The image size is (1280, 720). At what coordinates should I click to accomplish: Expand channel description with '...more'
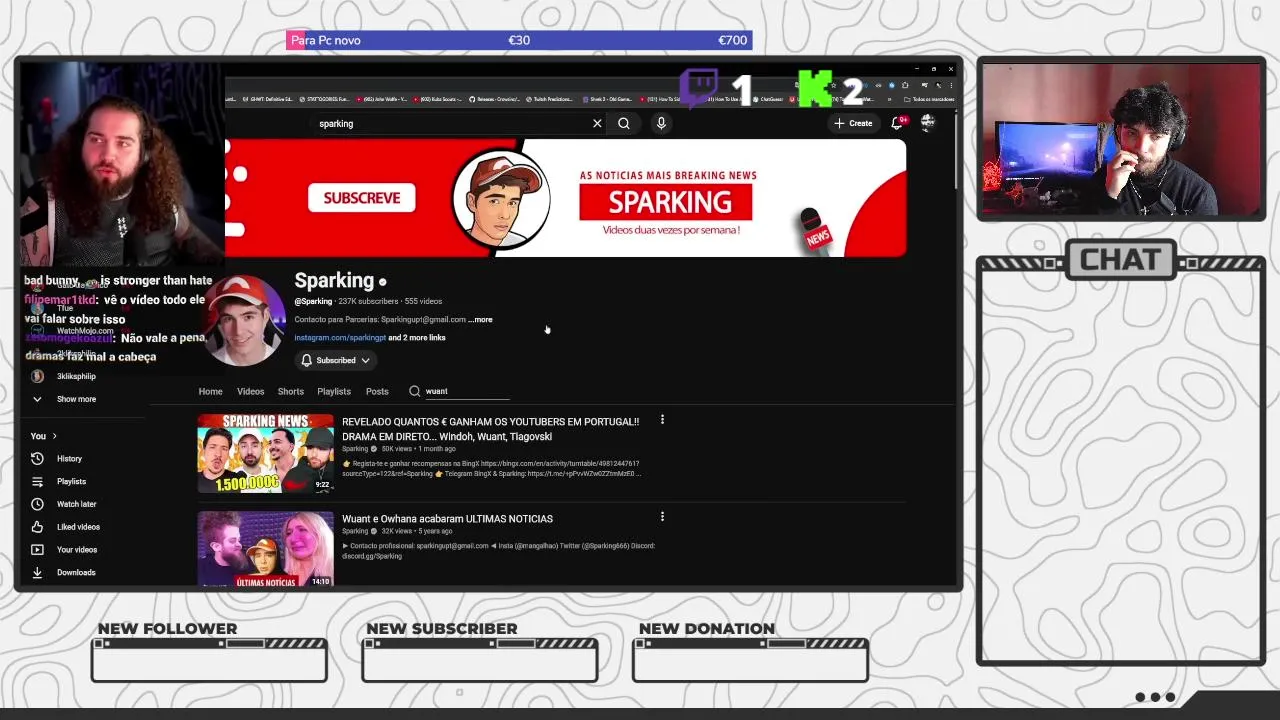point(480,319)
